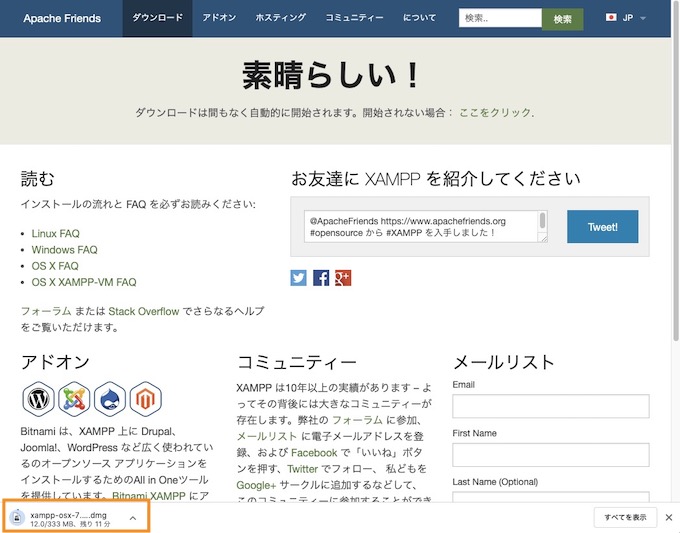Viewport: 680px width, 533px height.
Task: Click the アドオン section heading
Action: (55, 362)
